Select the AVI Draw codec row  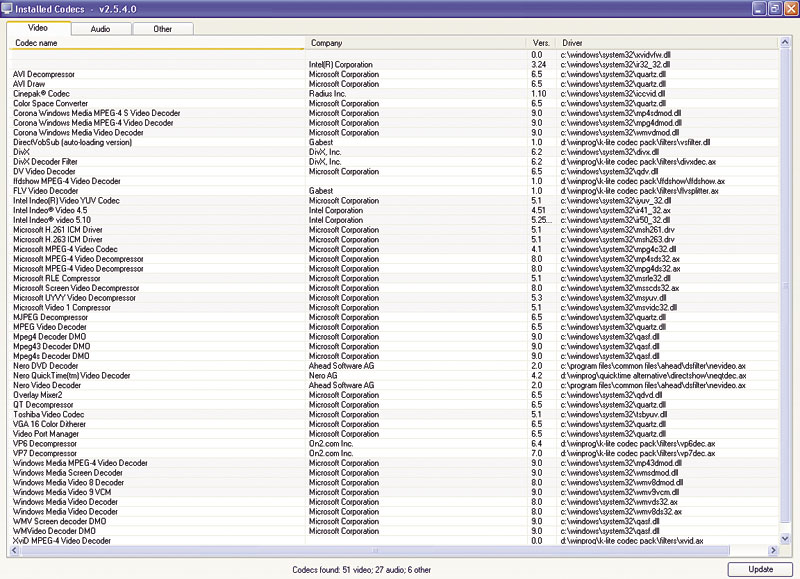point(394,84)
